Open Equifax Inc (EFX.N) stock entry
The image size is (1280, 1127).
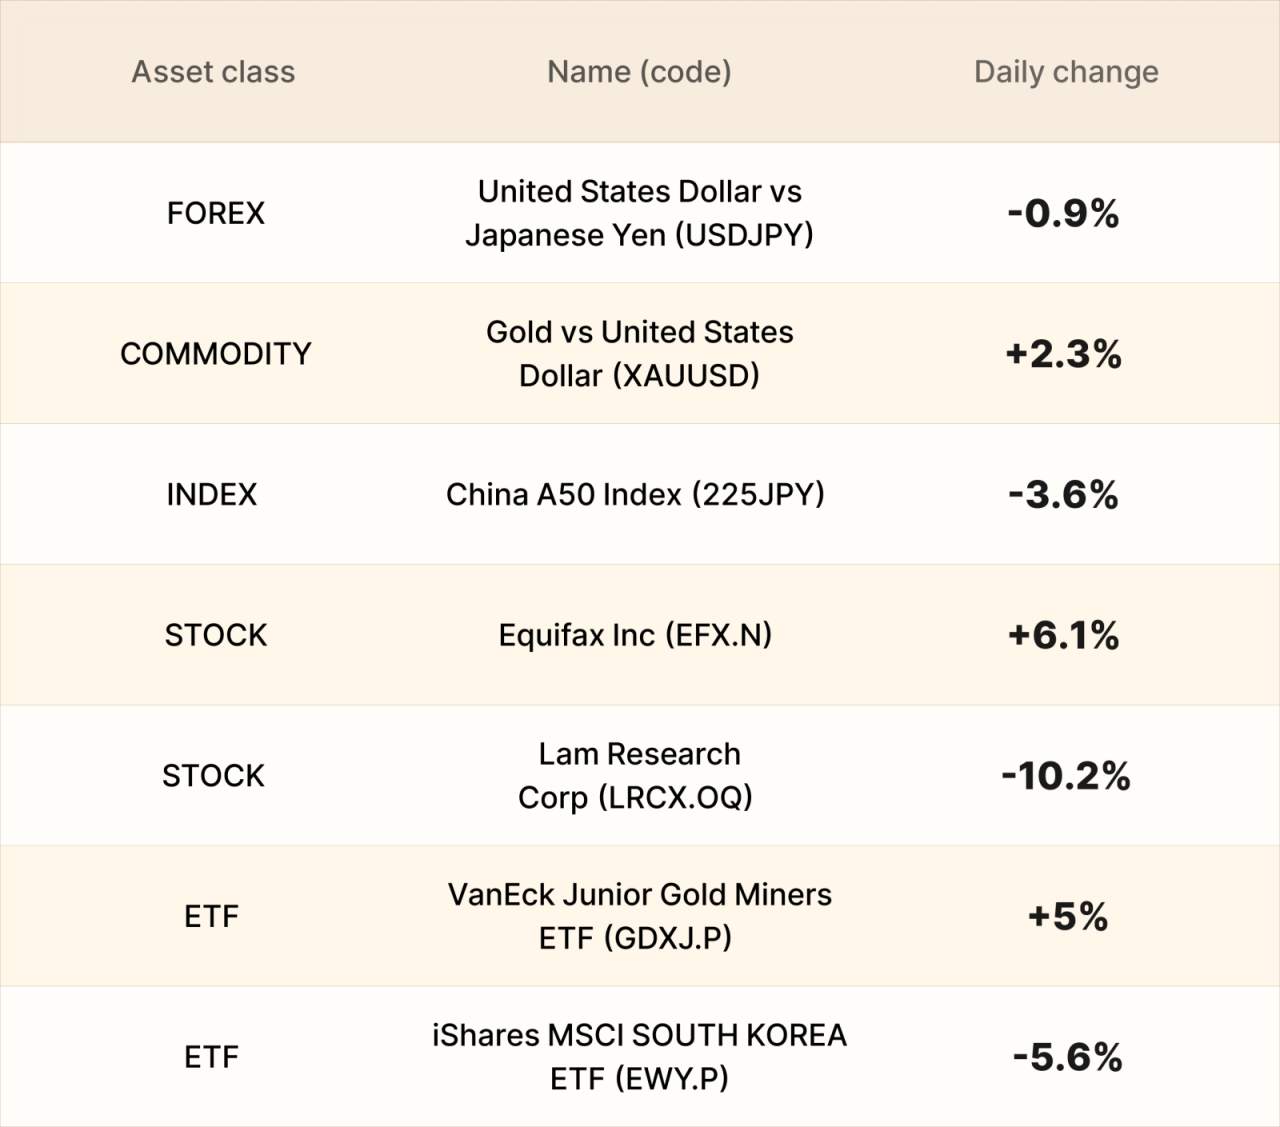point(635,635)
